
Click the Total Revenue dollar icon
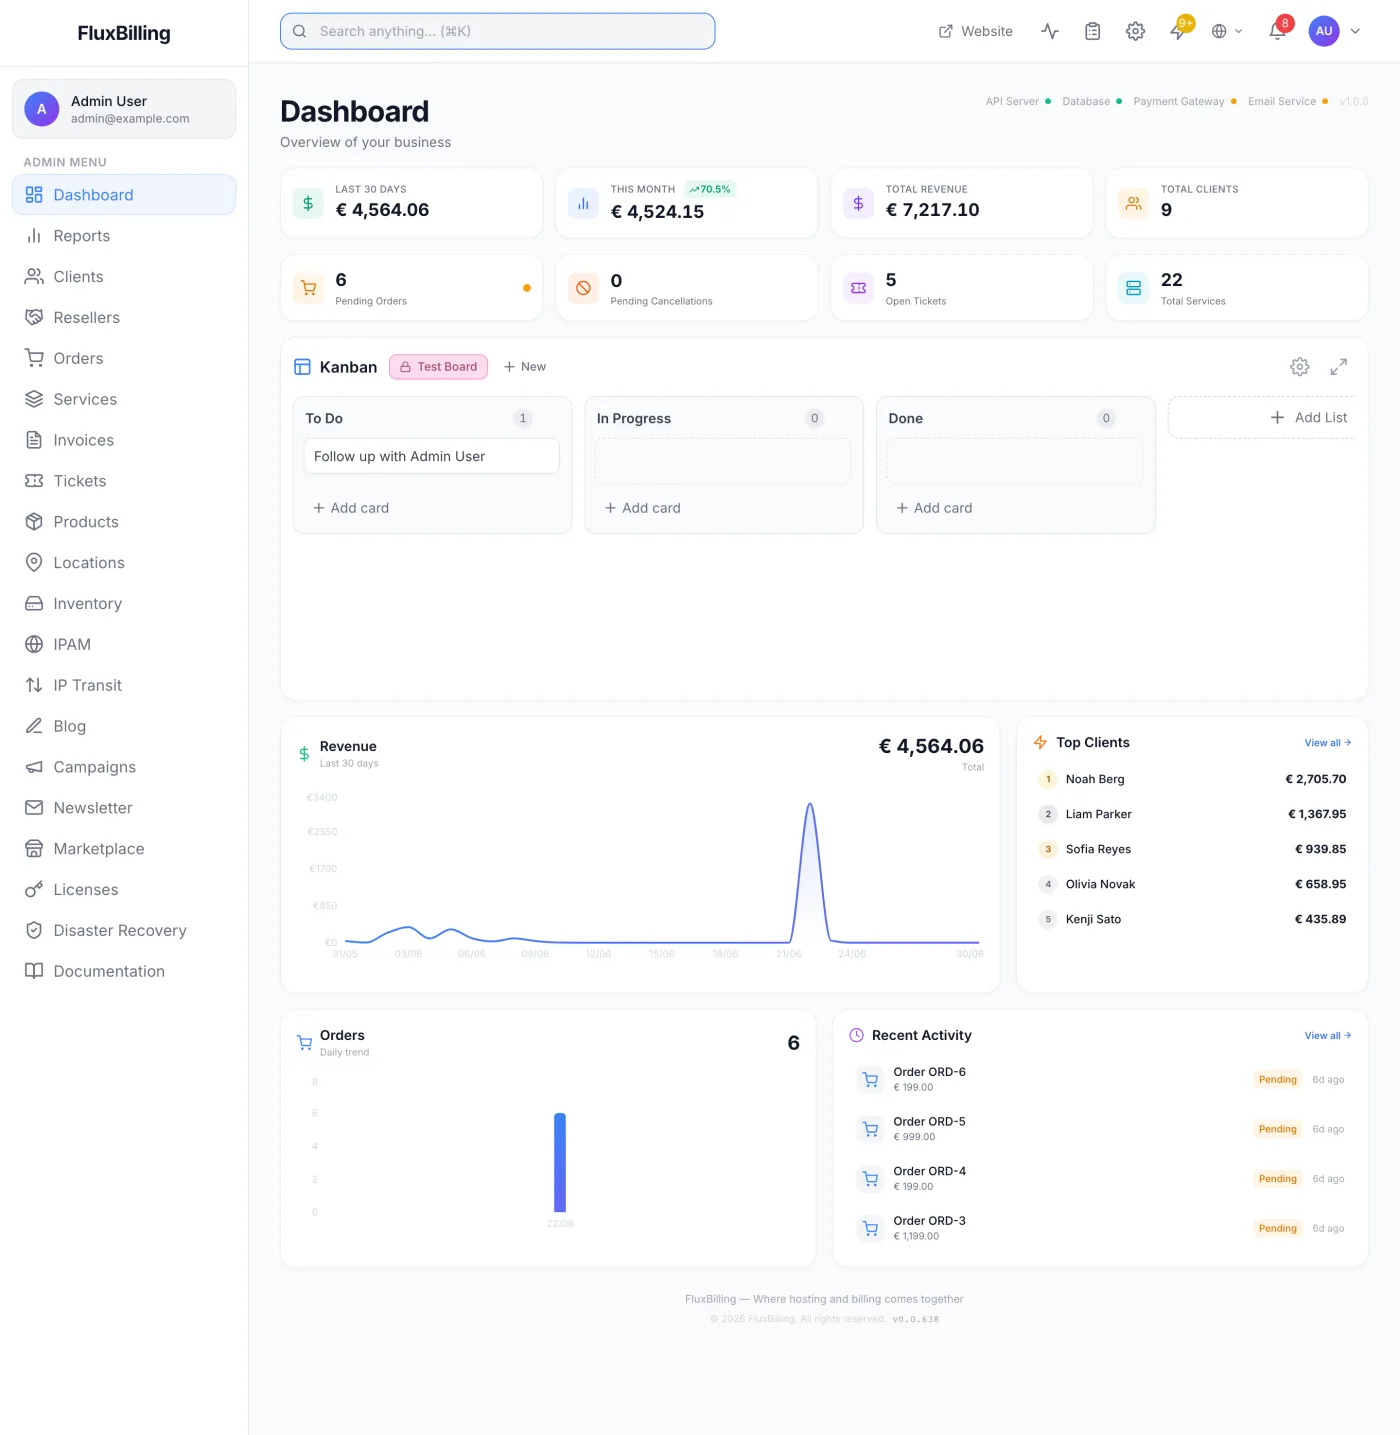tap(858, 203)
